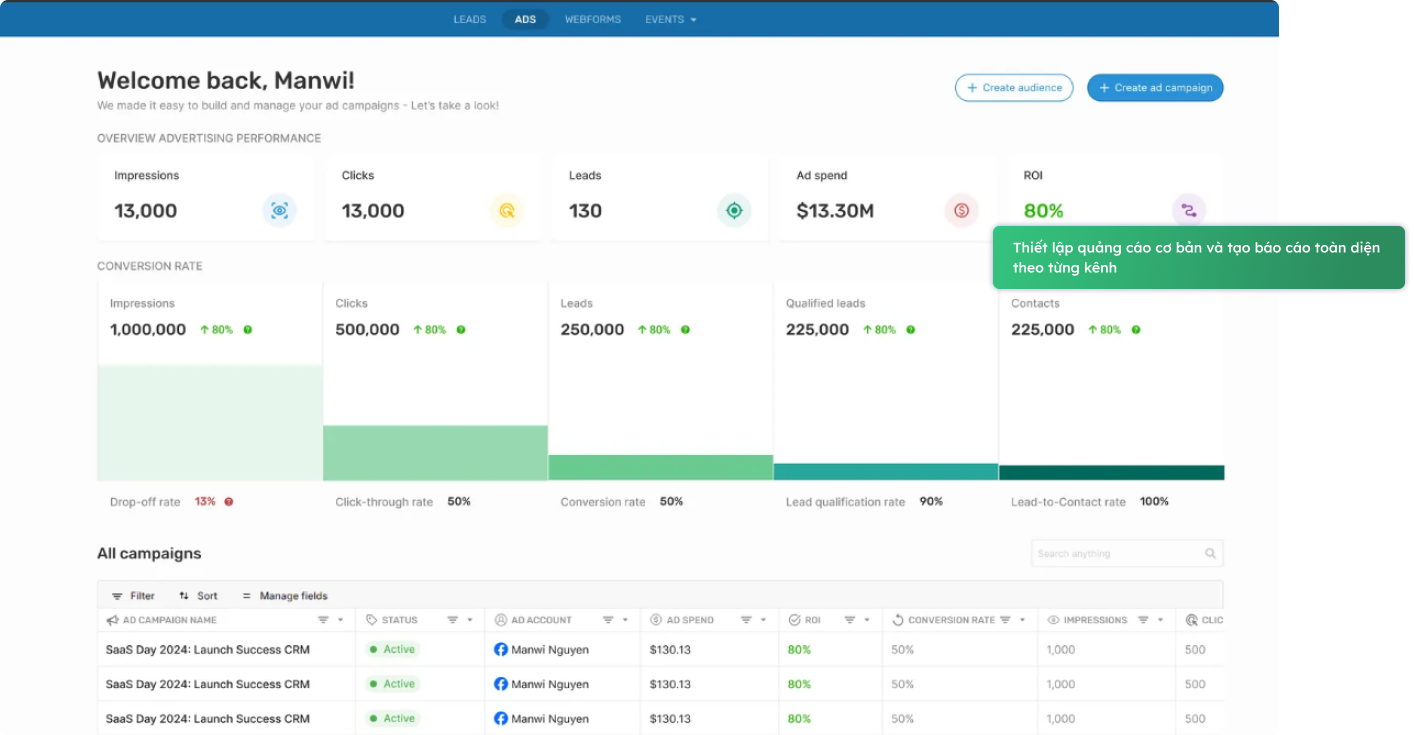Click info icon beside Qualified leads growth

[x=911, y=329]
